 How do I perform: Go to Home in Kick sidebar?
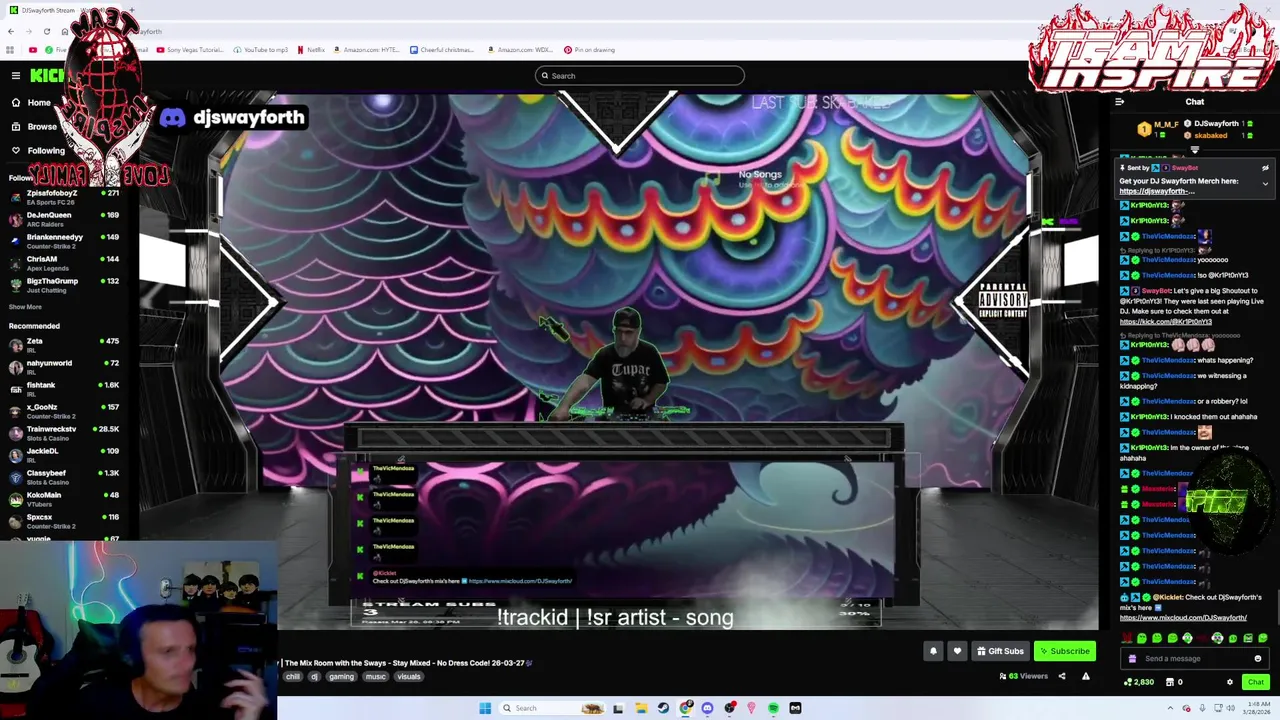30,103
